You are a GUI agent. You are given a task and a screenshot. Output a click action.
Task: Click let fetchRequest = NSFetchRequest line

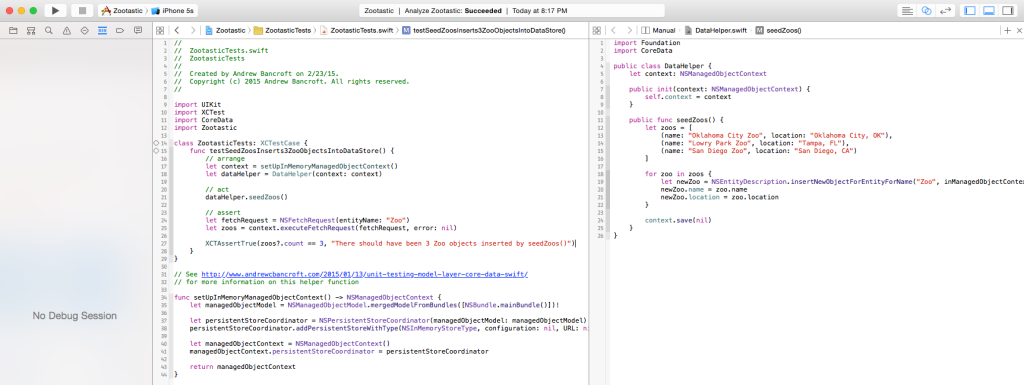(x=307, y=220)
